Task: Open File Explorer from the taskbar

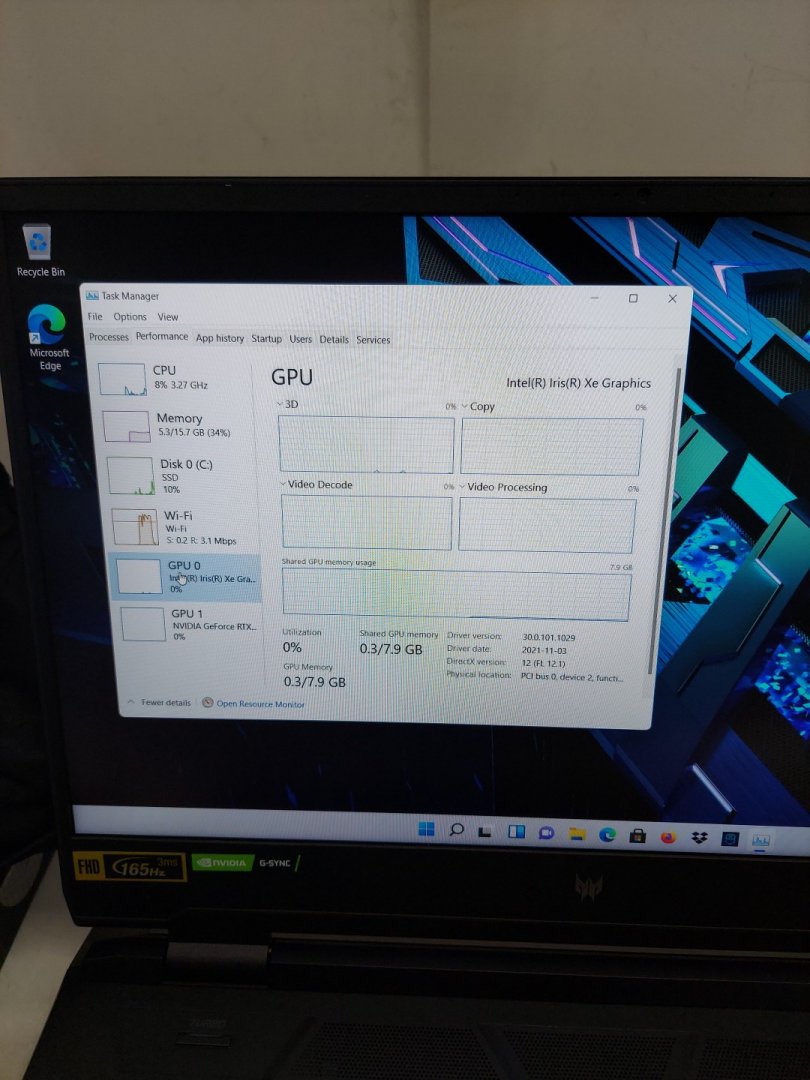Action: click(x=577, y=834)
